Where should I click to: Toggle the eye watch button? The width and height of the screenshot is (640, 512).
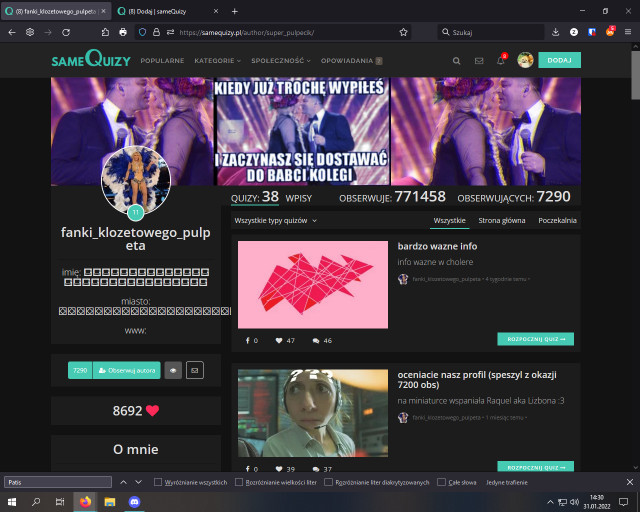pyautogui.click(x=173, y=370)
